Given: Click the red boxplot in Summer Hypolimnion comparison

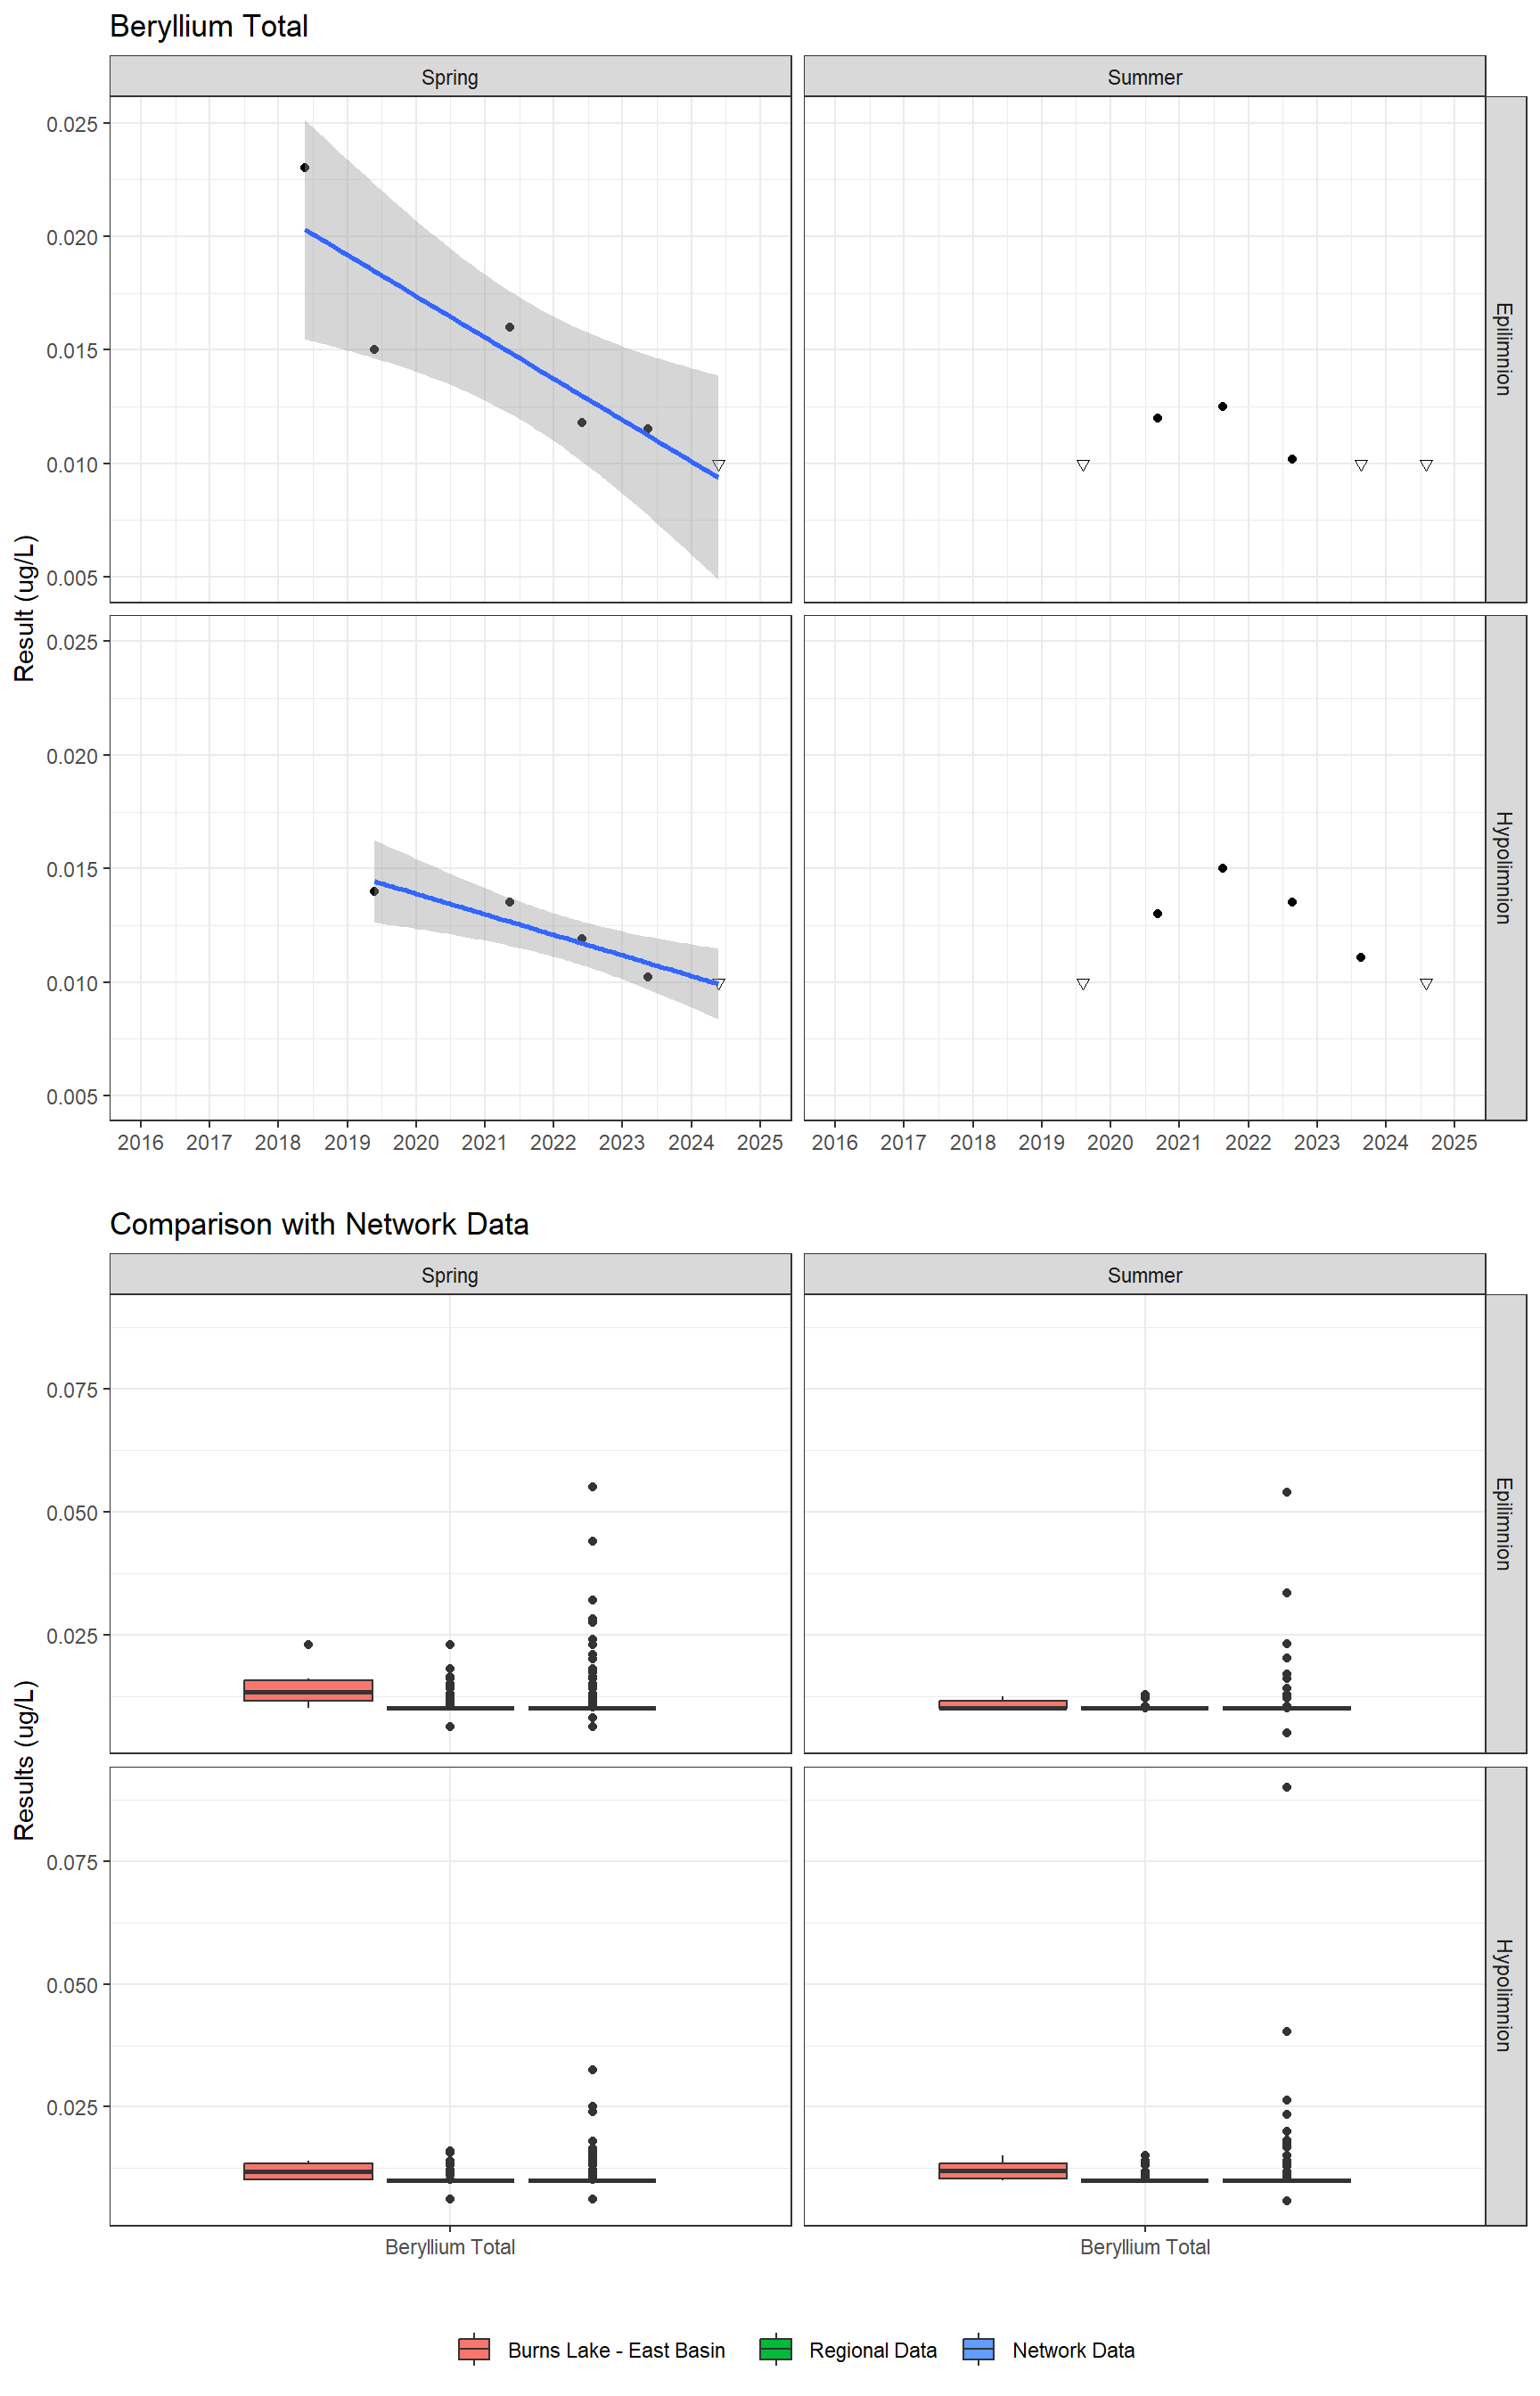Looking at the screenshot, I should (1003, 2170).
